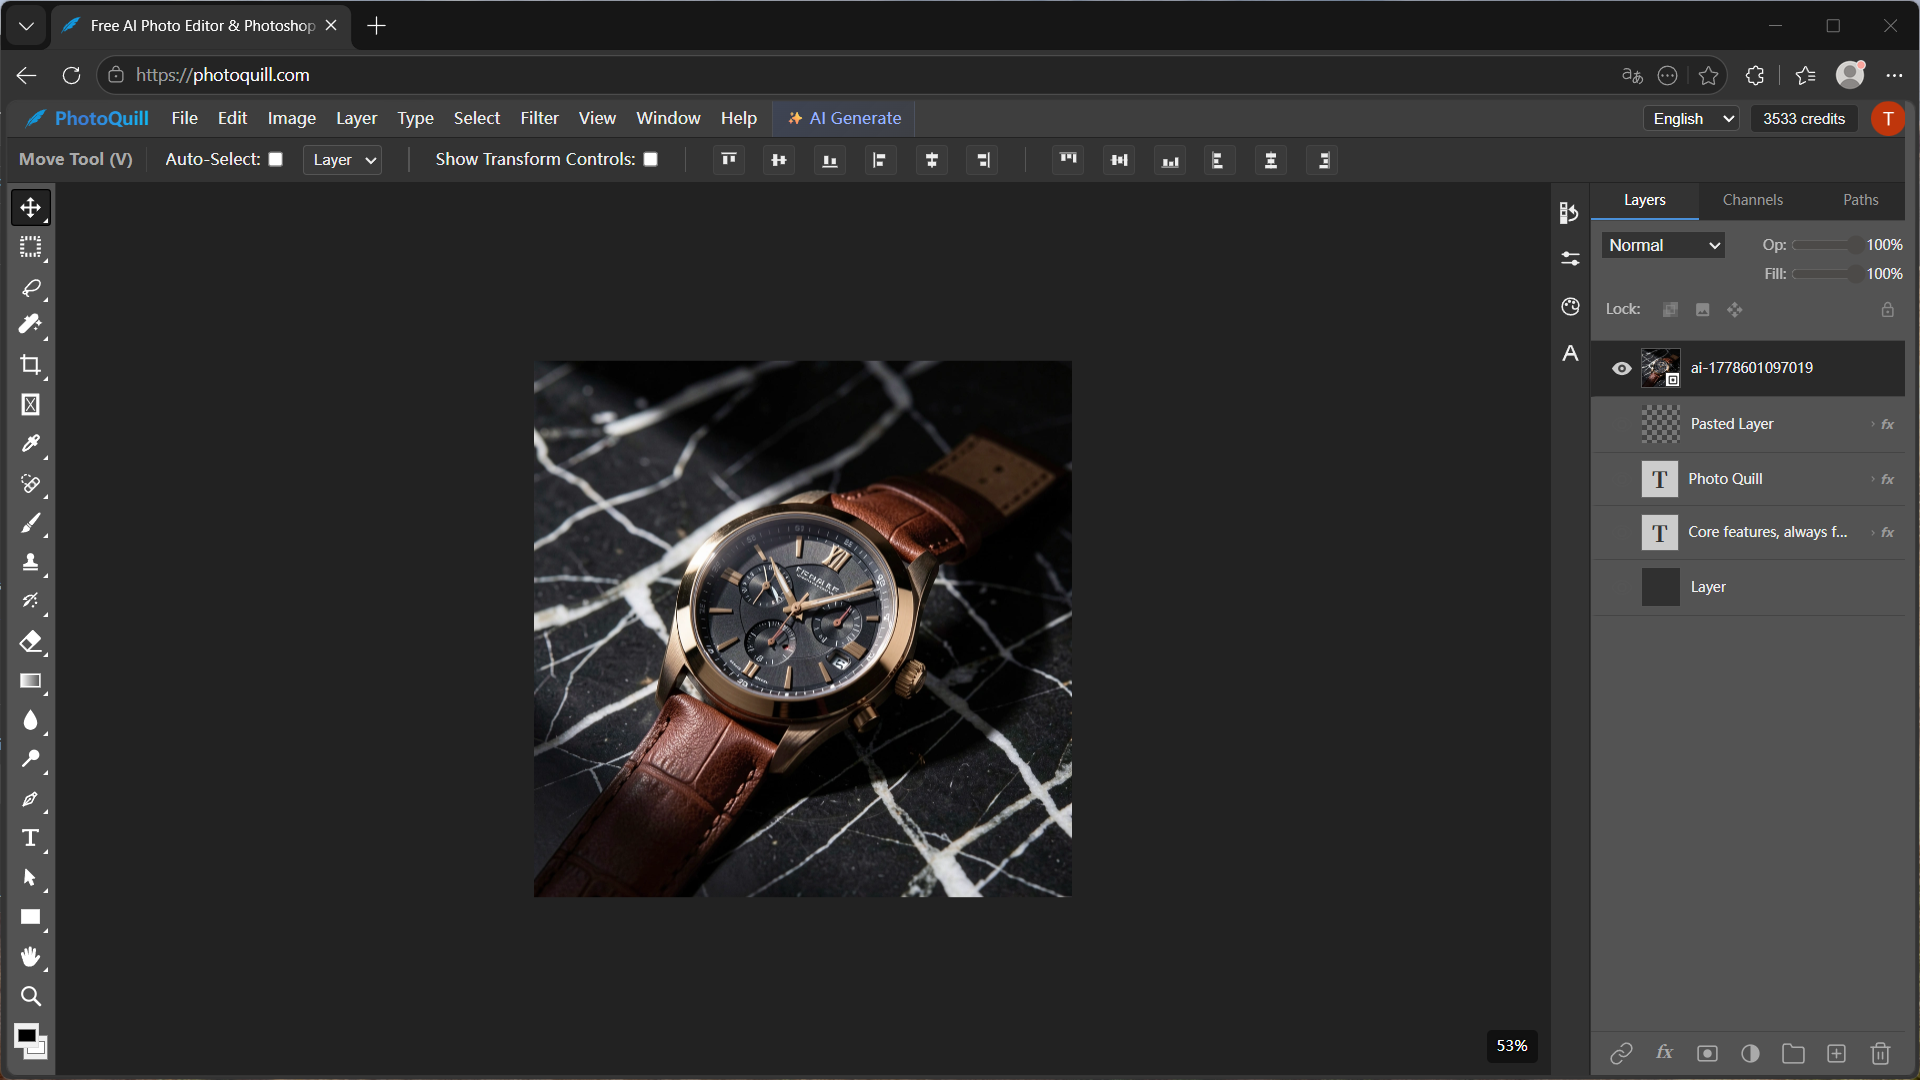Select the Clone Stamp tool
This screenshot has height=1080, width=1920.
[30, 562]
